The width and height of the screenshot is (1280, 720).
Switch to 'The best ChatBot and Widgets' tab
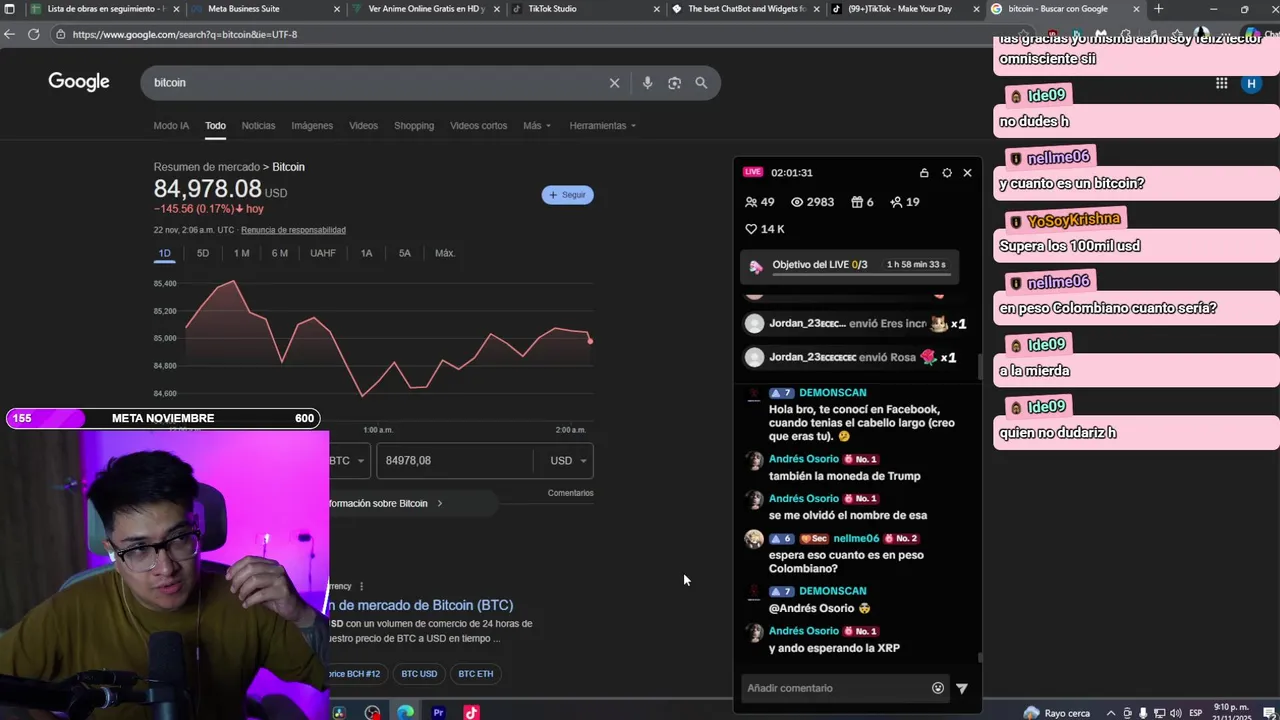746,9
